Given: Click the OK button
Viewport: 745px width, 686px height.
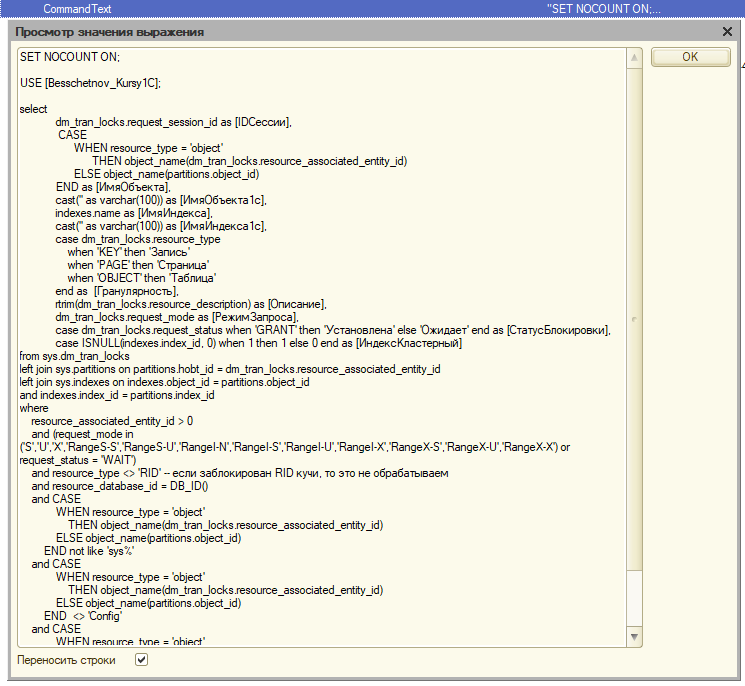Looking at the screenshot, I should [x=690, y=57].
